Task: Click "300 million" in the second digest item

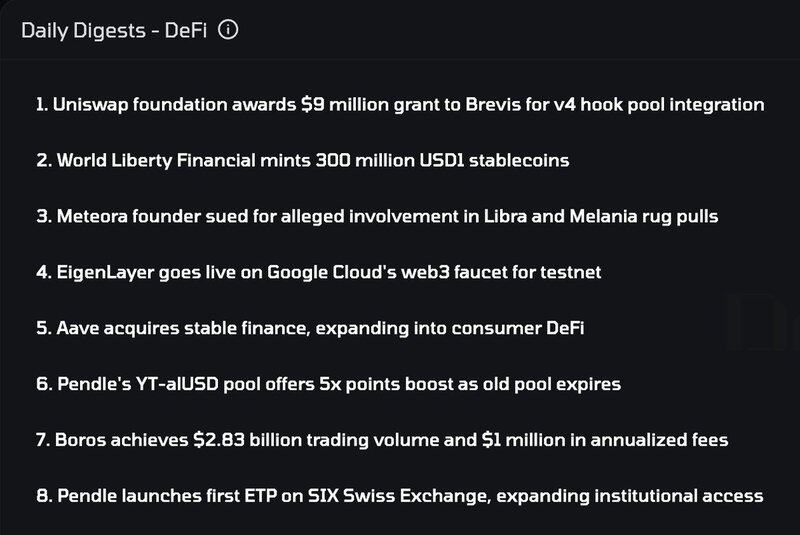Action: pos(347,160)
